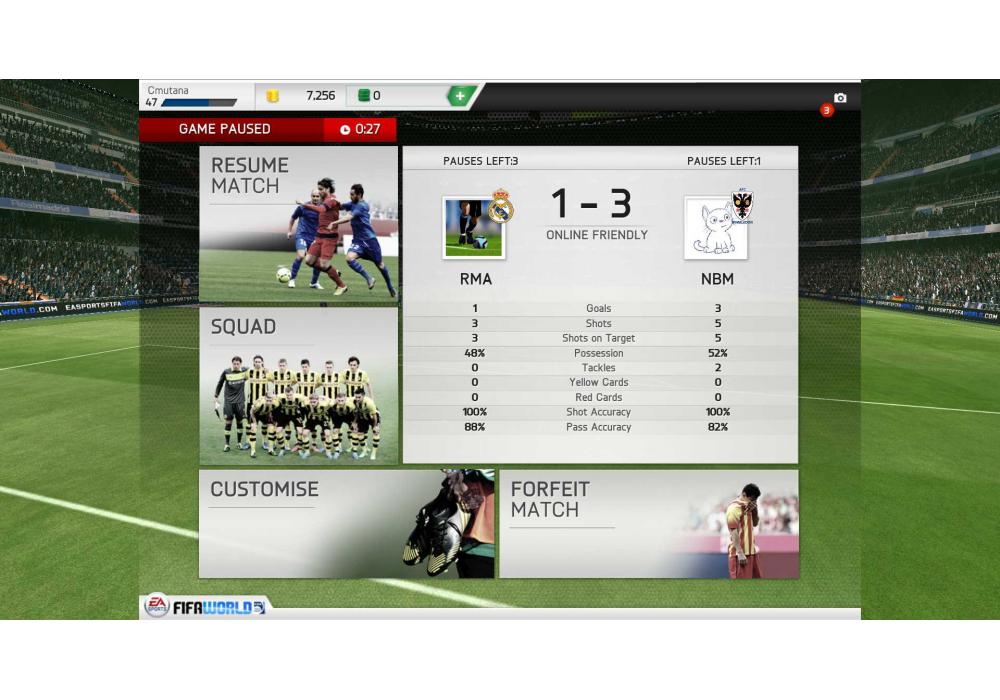Click the EA Sports FIFA World logo
The height and width of the screenshot is (700, 1000).
pyautogui.click(x=205, y=606)
